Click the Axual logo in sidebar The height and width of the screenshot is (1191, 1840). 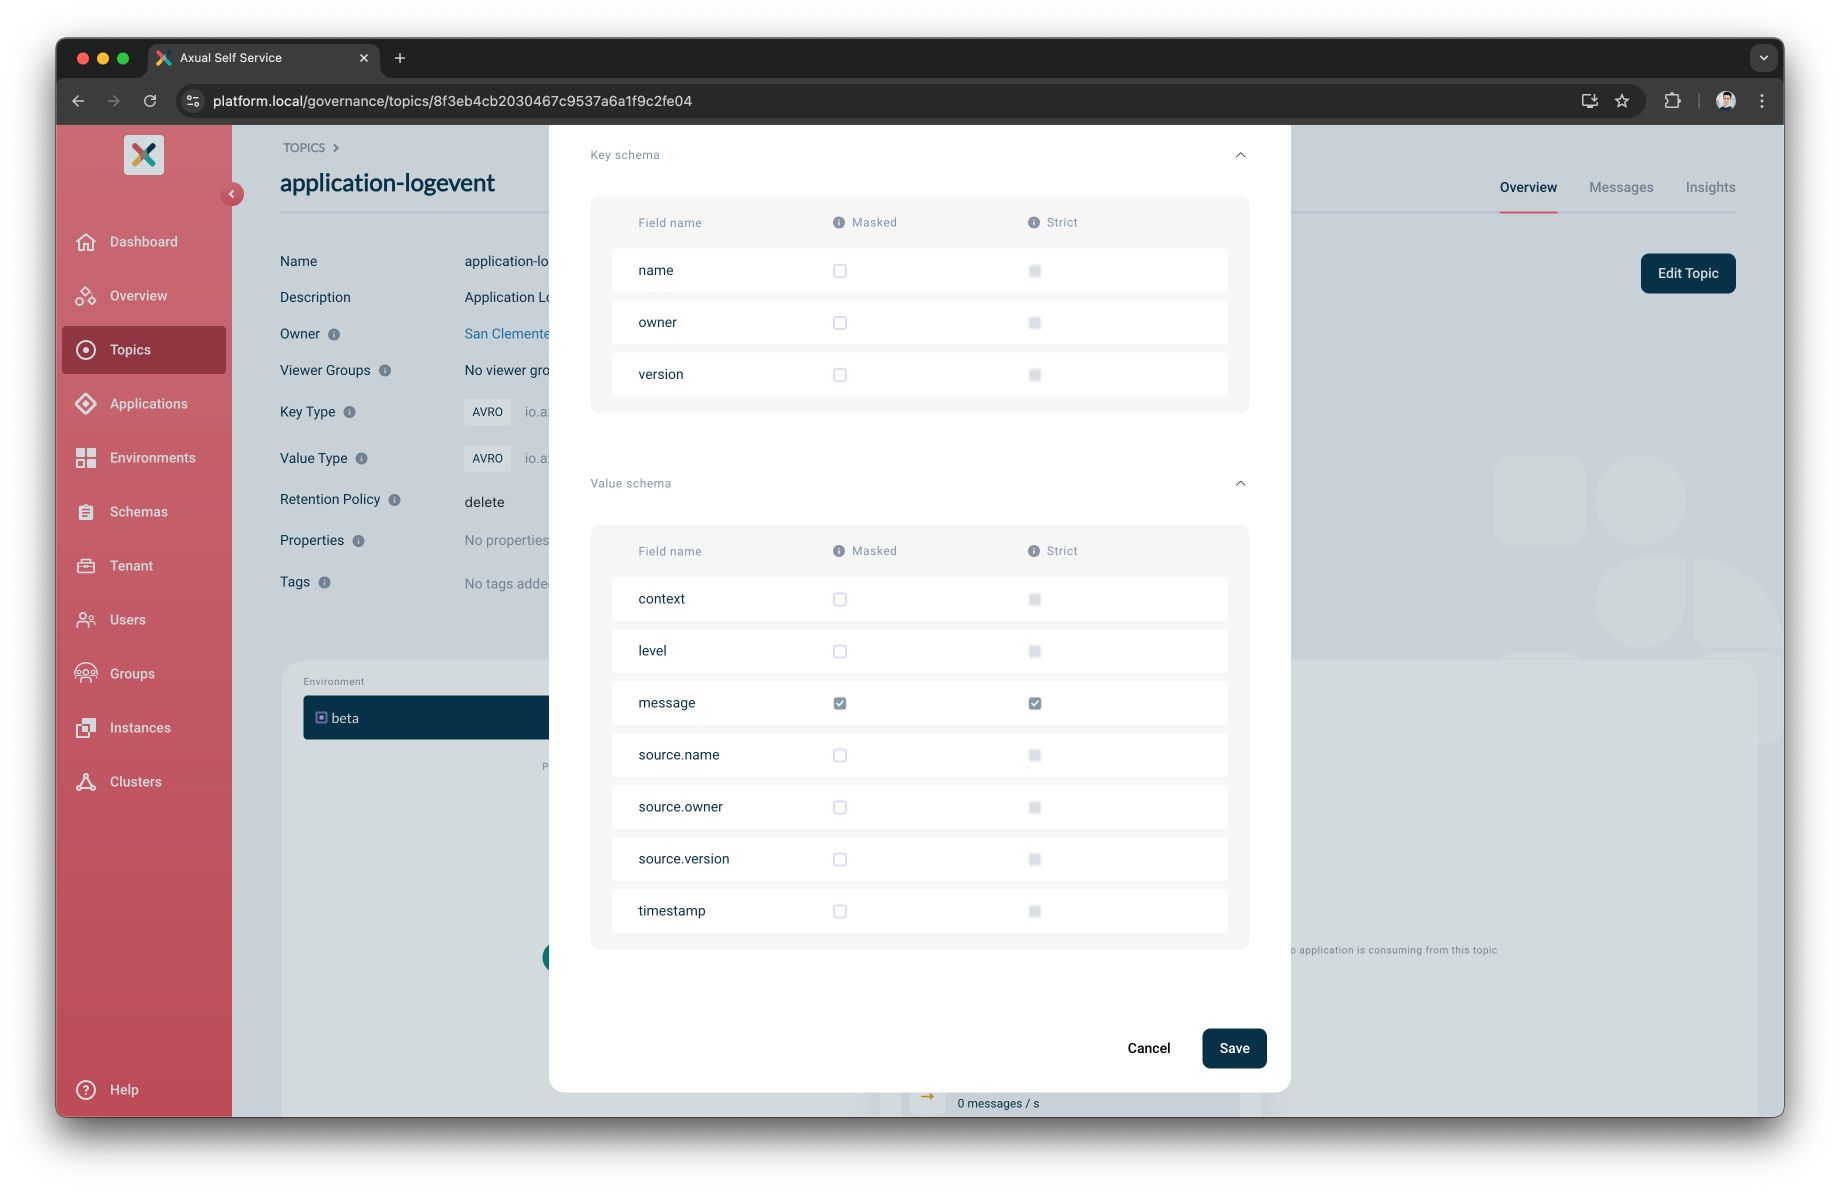click(144, 155)
